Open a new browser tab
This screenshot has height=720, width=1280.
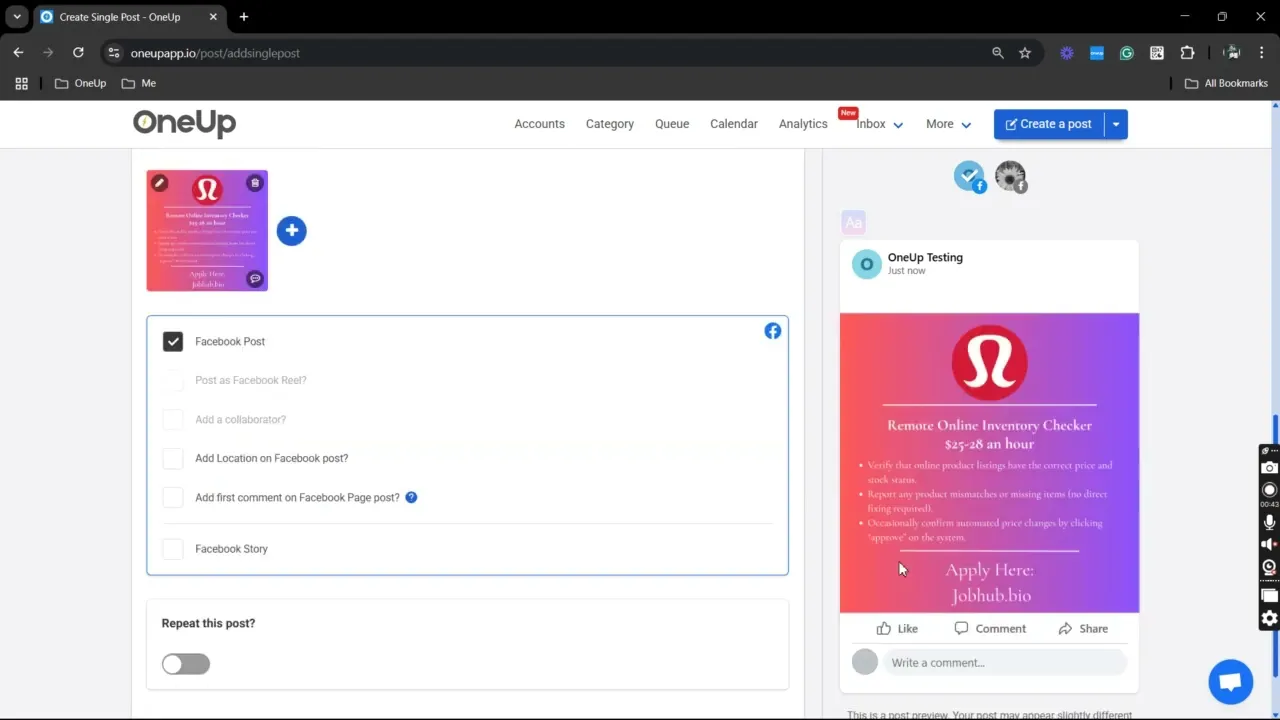click(x=244, y=17)
